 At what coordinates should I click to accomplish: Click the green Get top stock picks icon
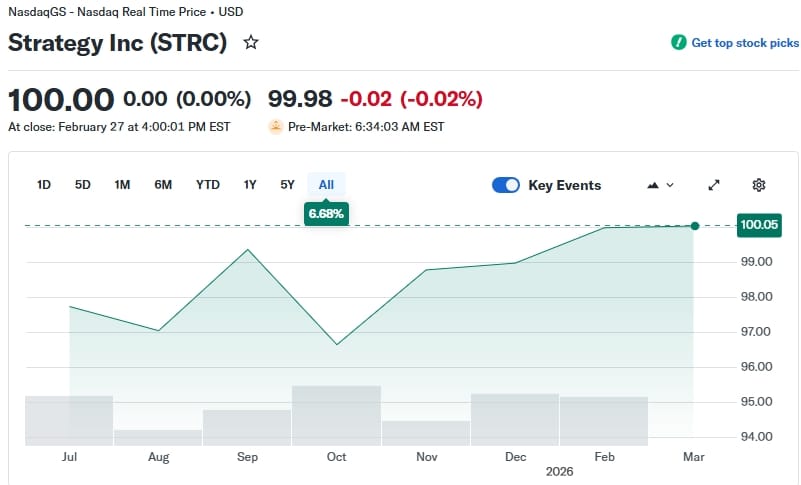pos(679,43)
